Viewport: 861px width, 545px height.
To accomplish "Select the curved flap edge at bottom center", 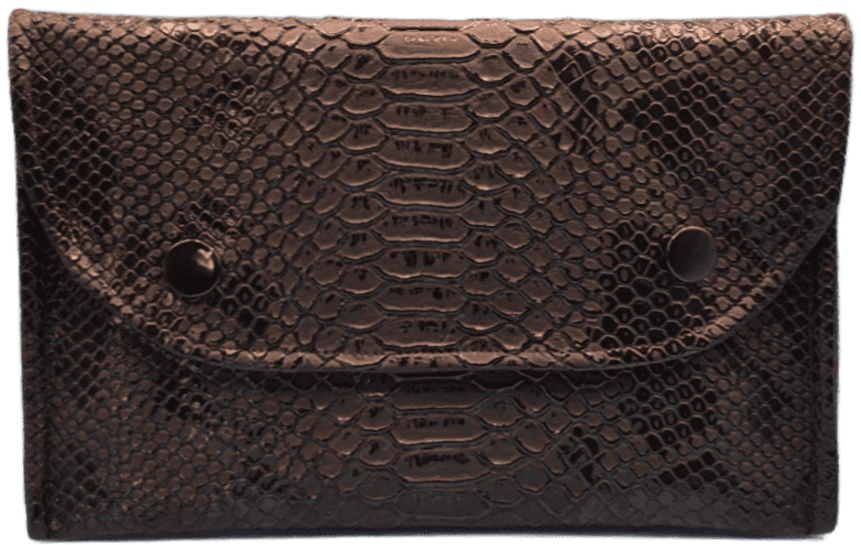I will click(428, 367).
